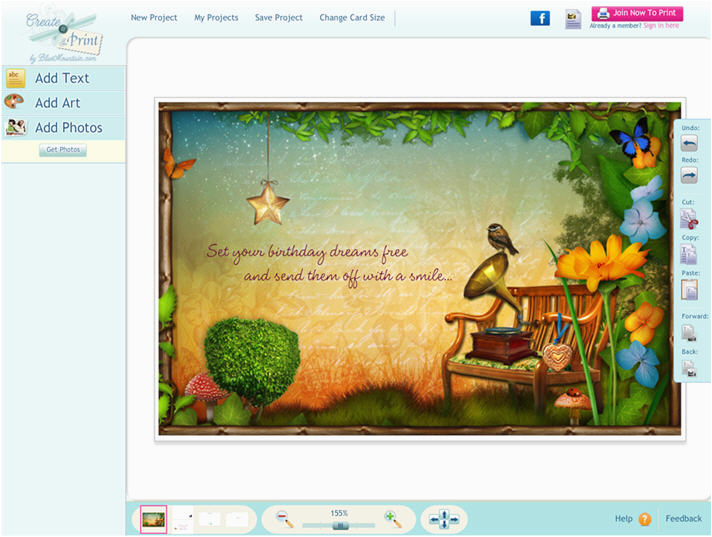Open Change Card Size option

pos(352,18)
